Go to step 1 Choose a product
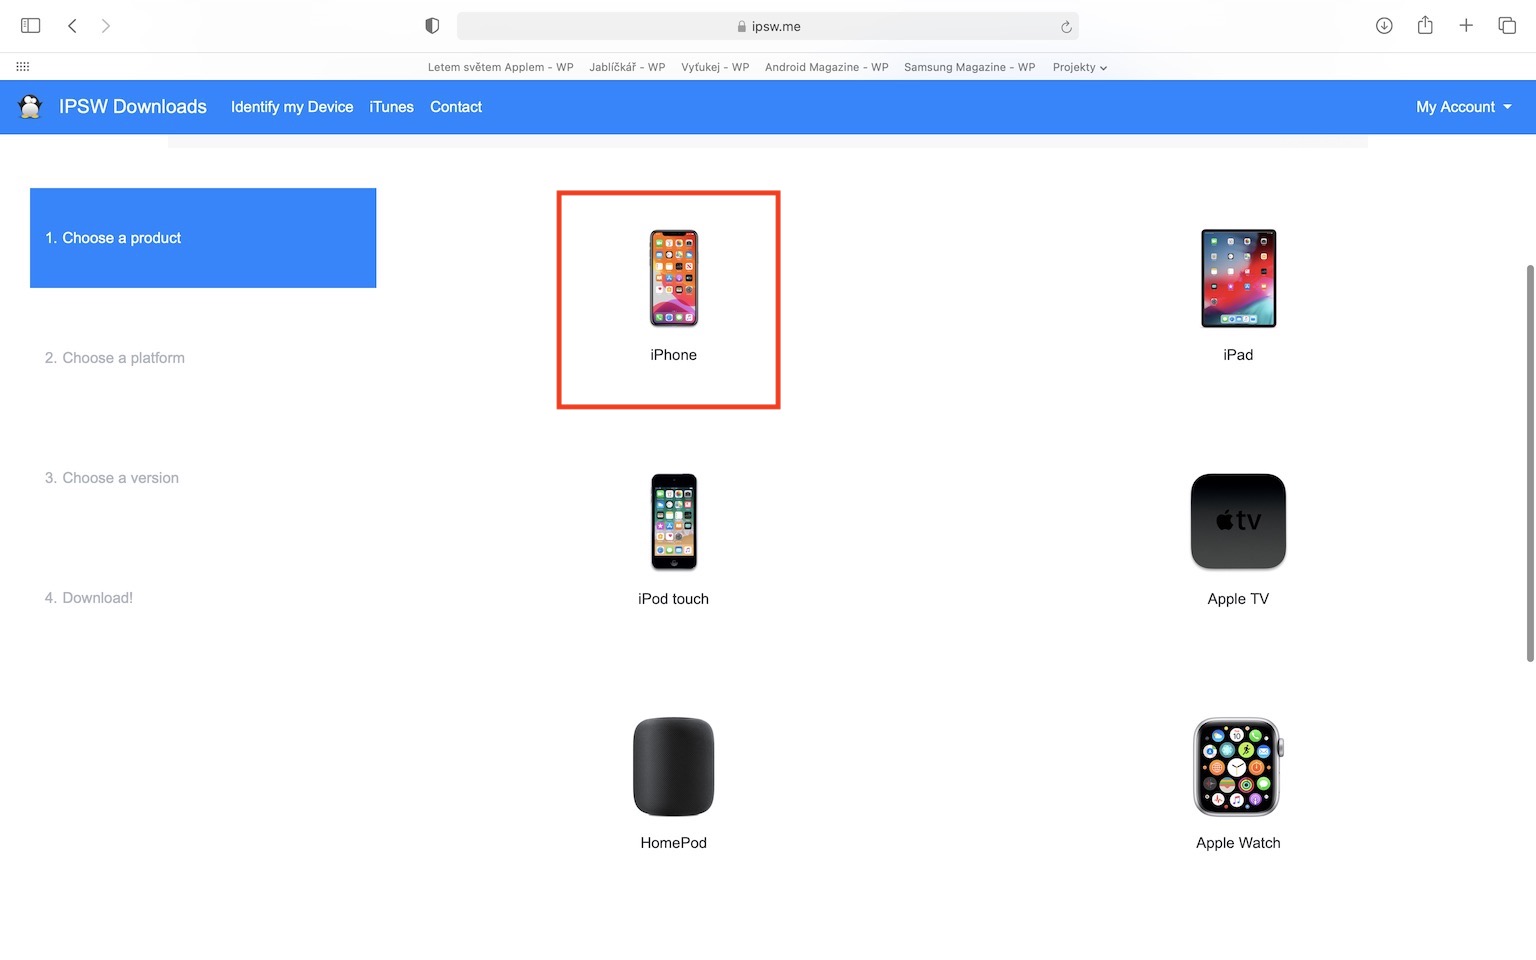The height and width of the screenshot is (960, 1536). pos(203,238)
